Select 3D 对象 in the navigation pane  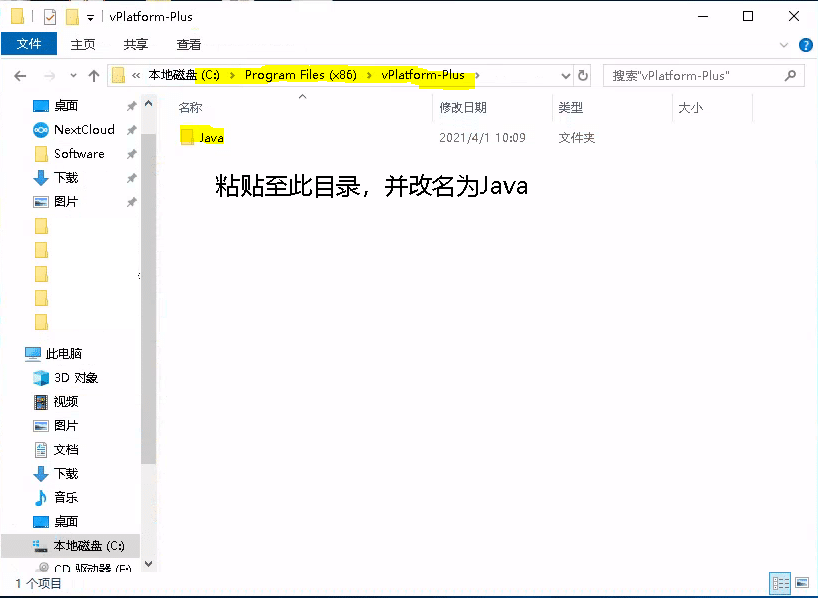pos(76,378)
